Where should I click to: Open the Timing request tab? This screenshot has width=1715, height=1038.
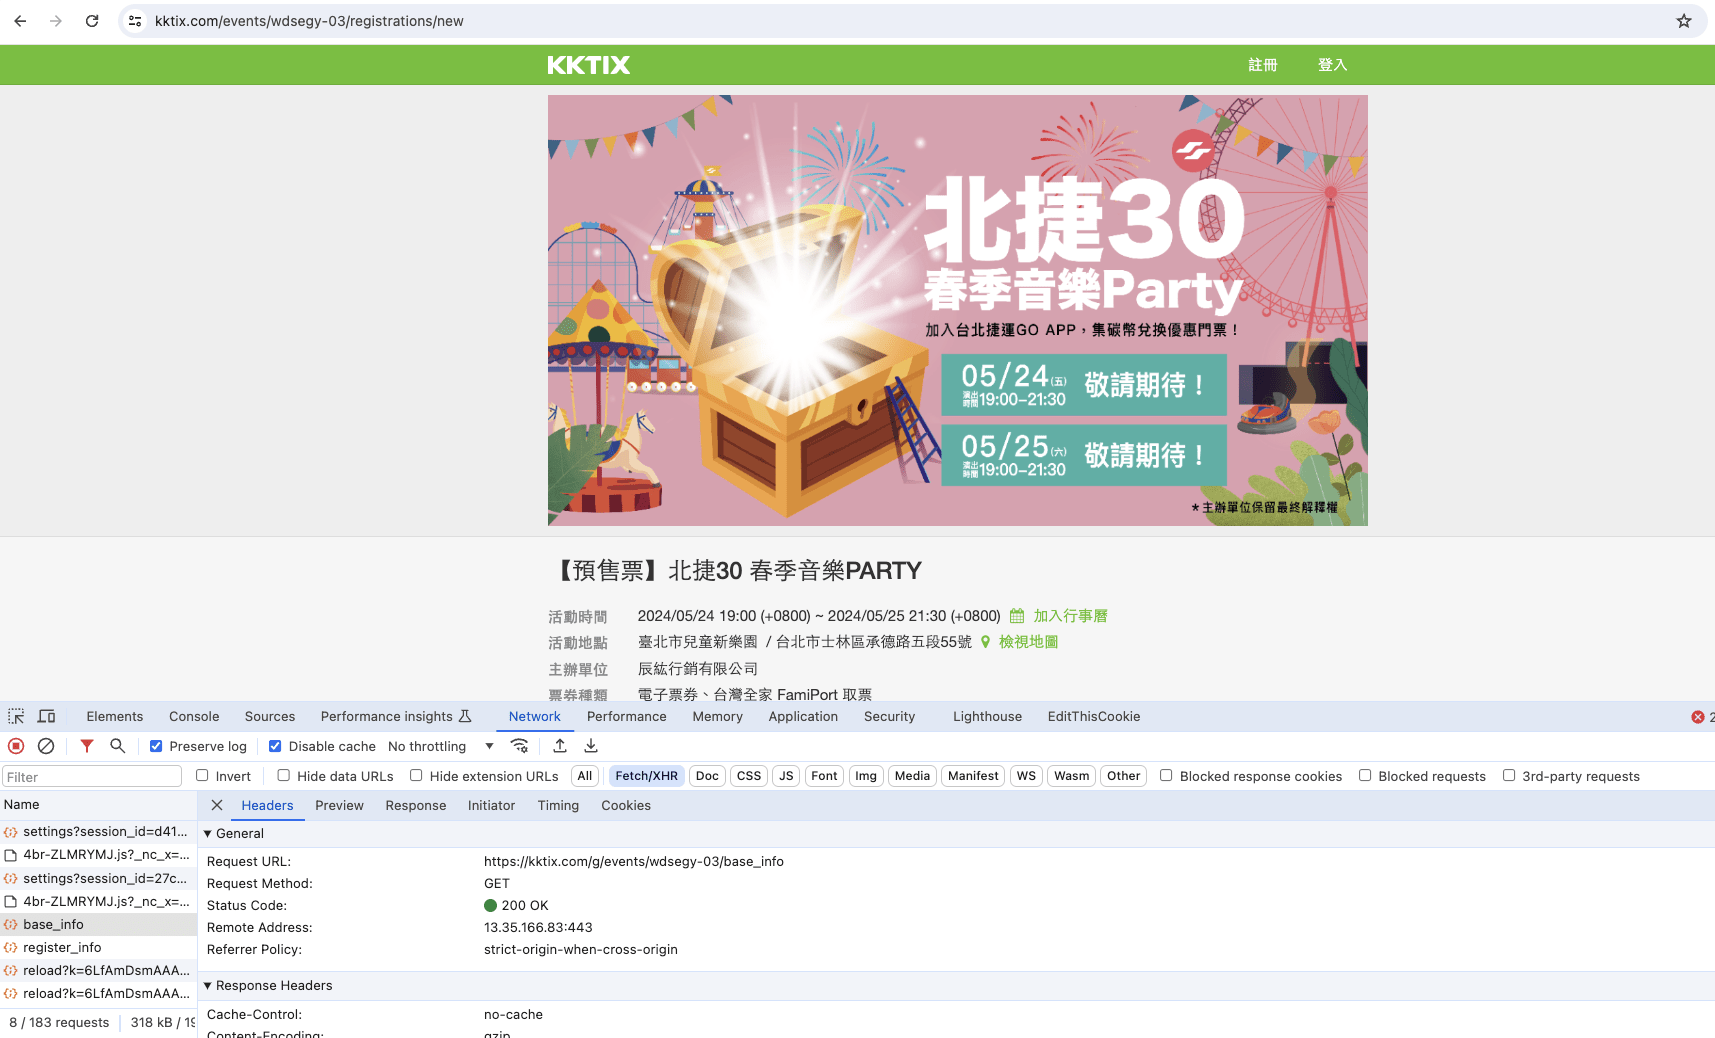[x=558, y=805]
